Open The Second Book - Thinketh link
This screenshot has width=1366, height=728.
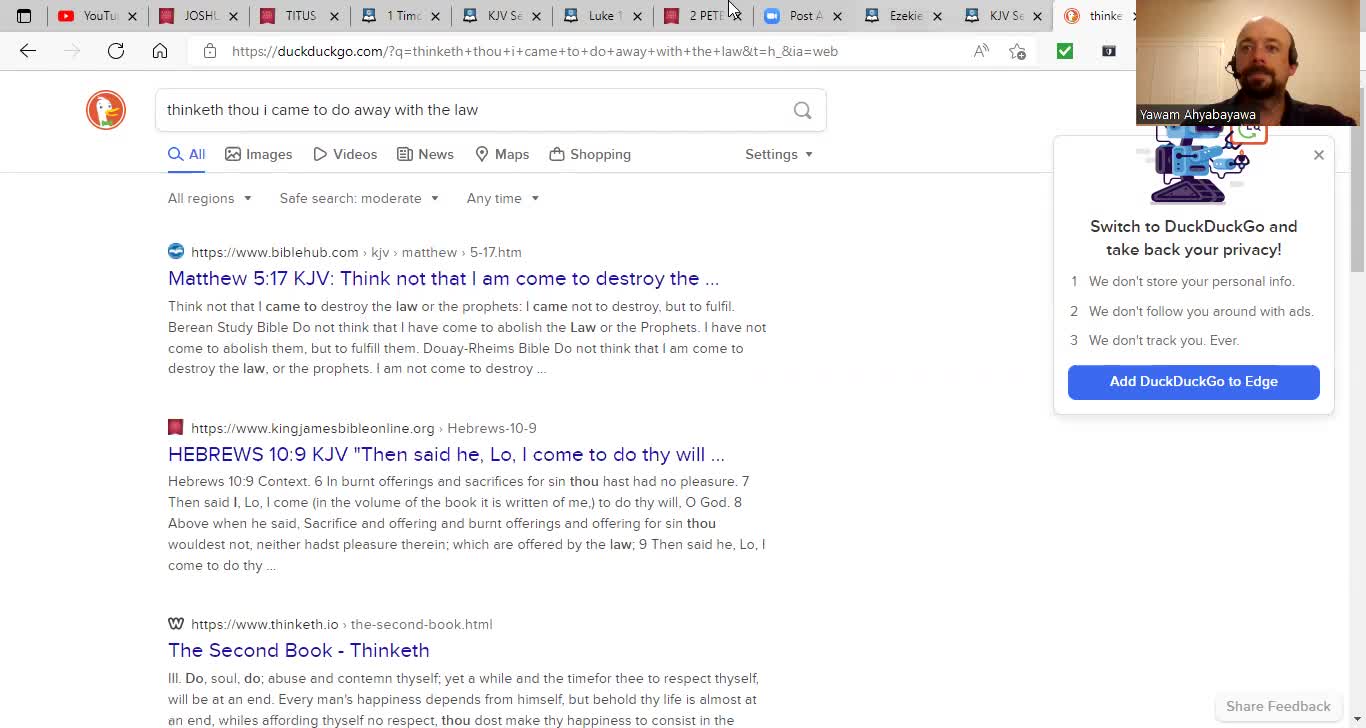pos(299,650)
